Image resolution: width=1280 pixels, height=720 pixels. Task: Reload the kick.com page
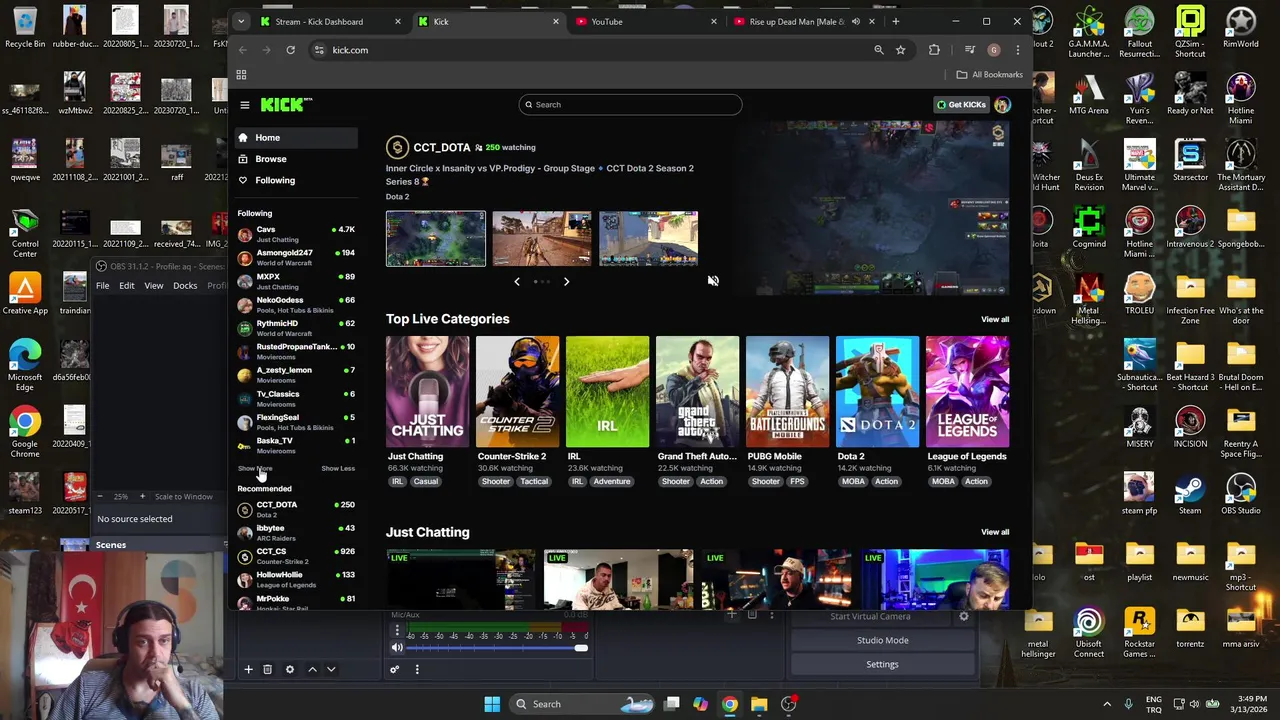point(291,50)
